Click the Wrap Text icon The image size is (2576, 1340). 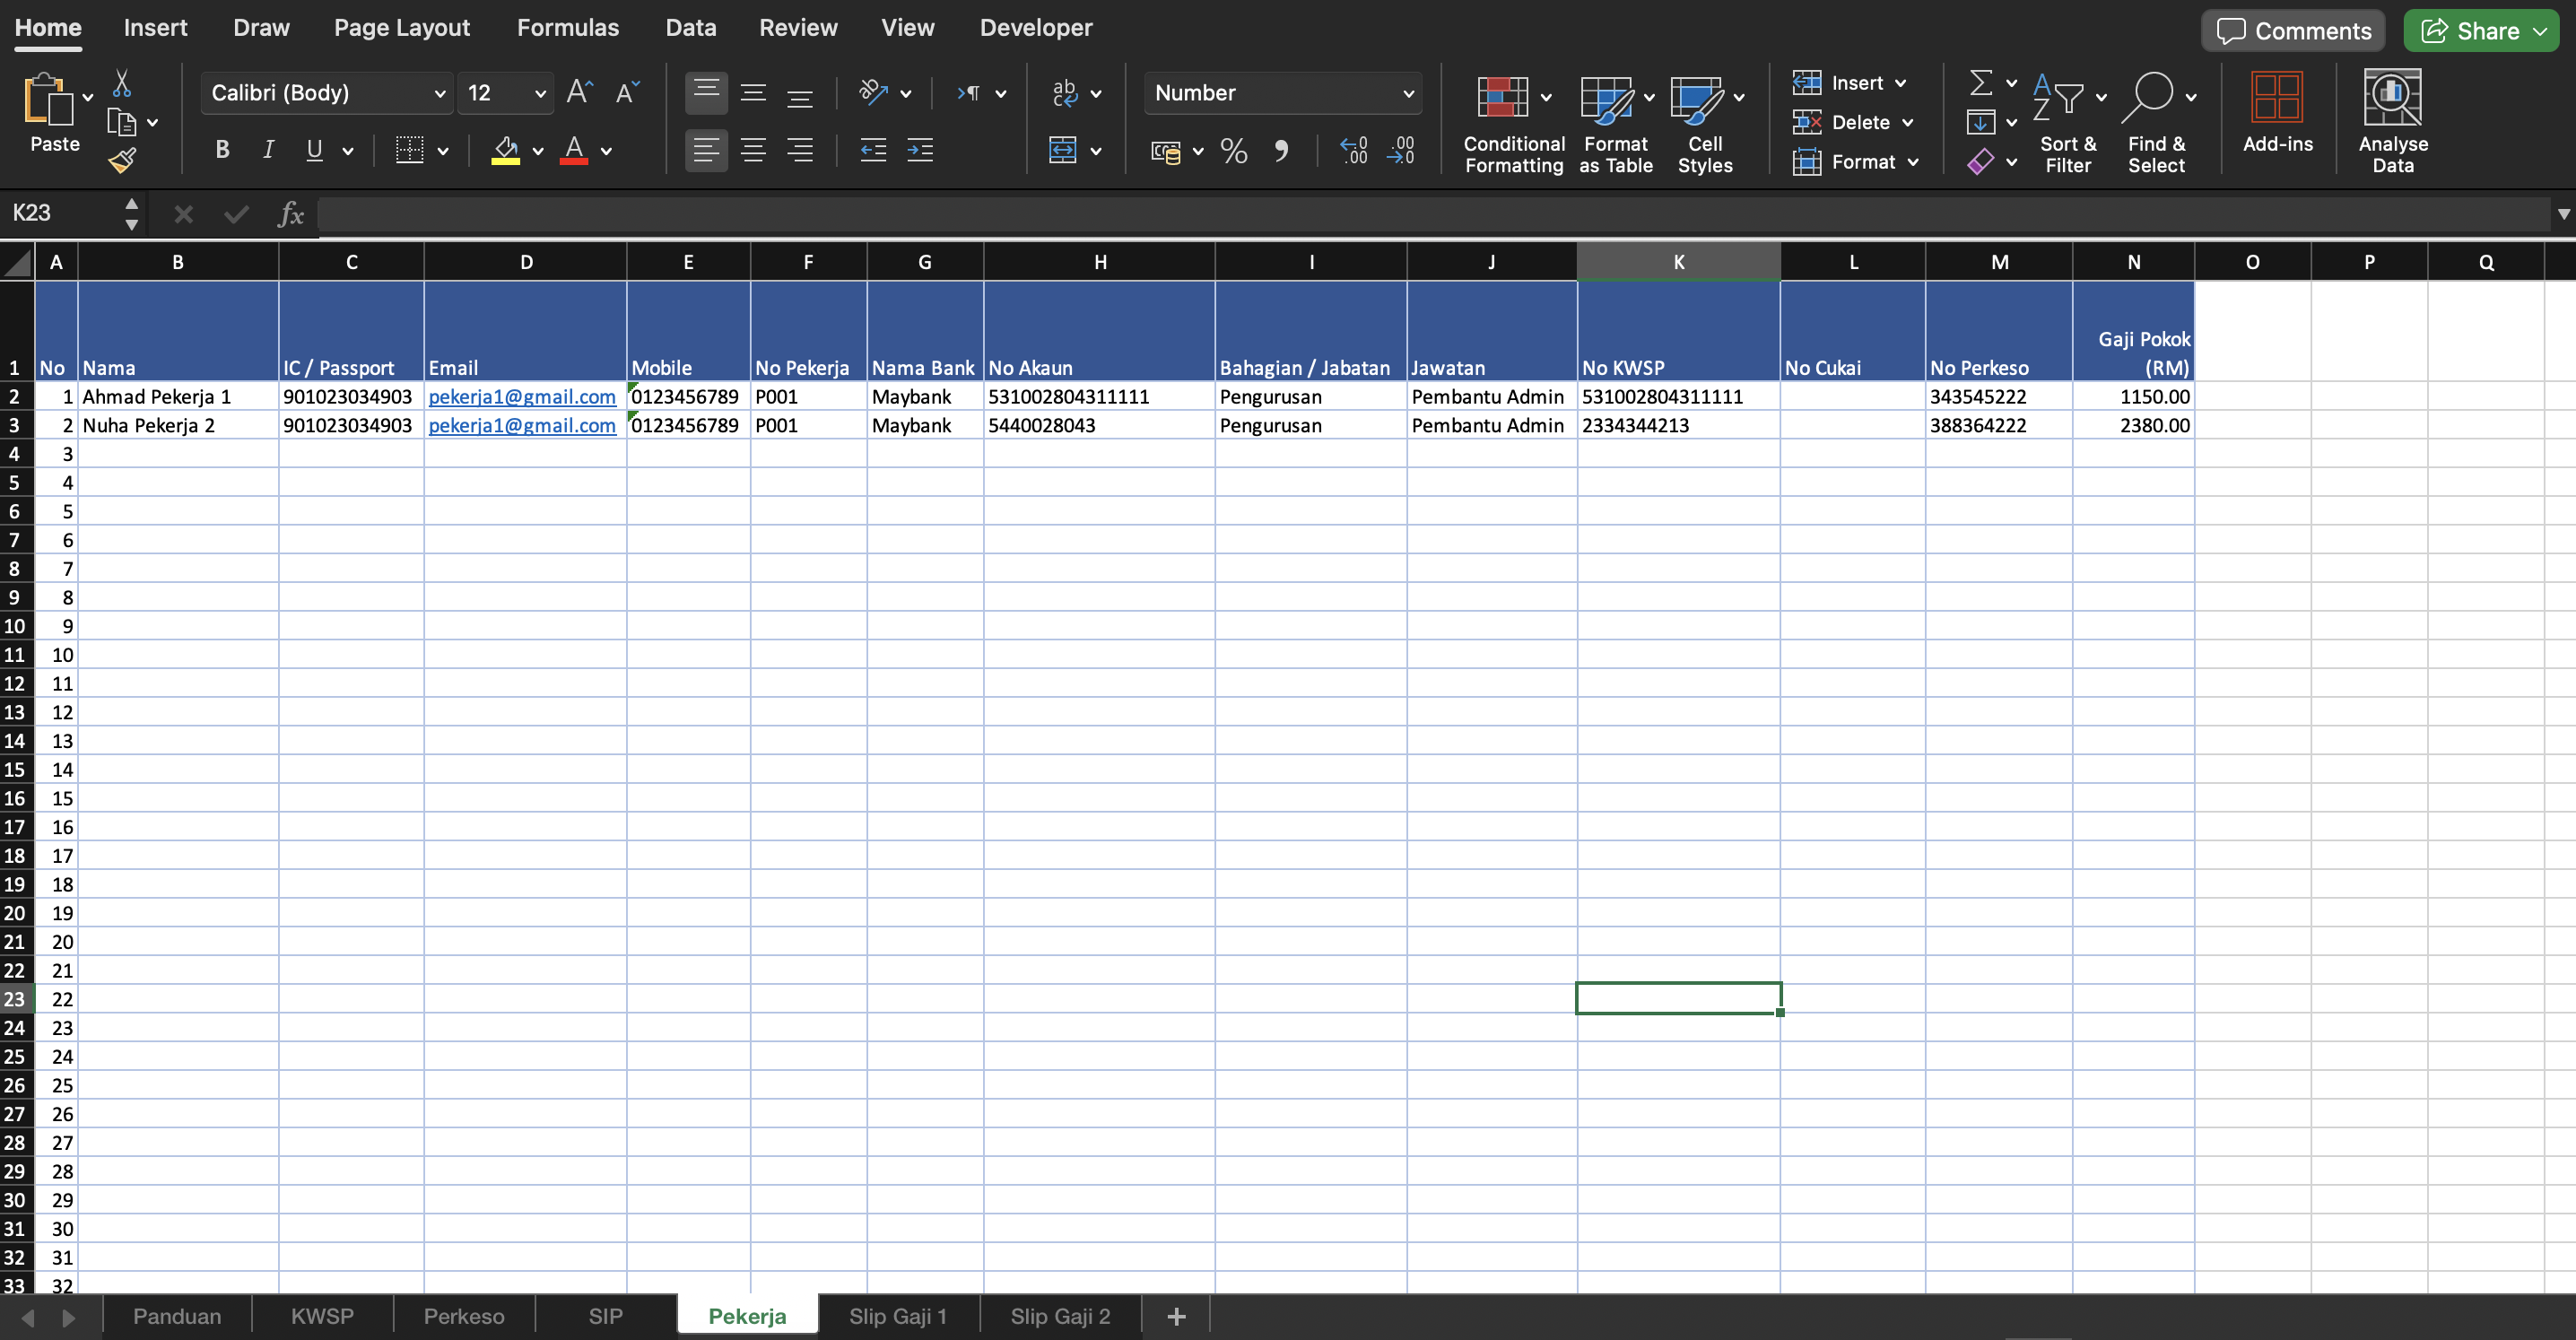pos(1065,93)
